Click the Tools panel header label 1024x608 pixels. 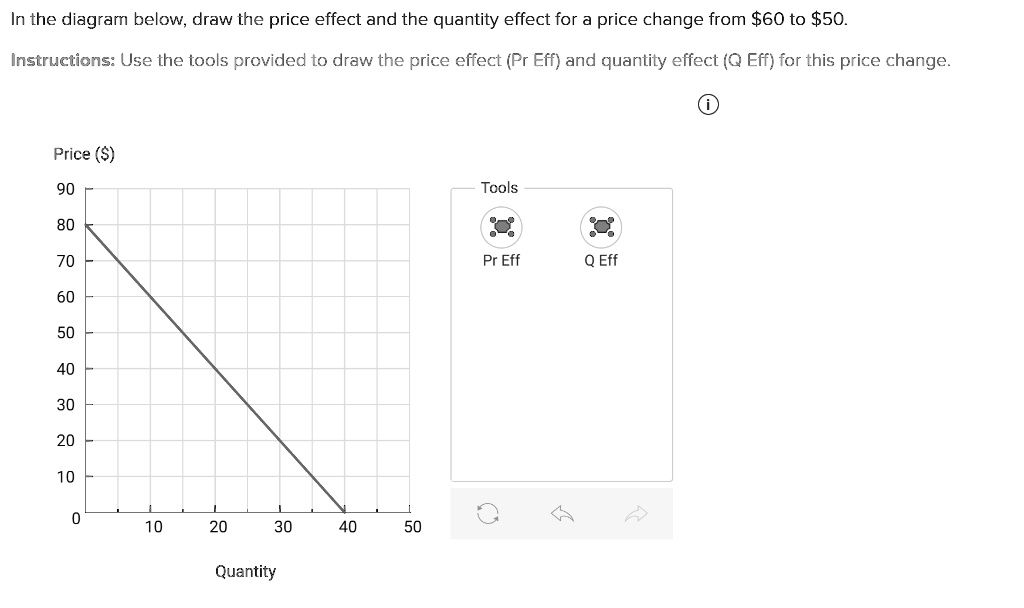pyautogui.click(x=500, y=188)
